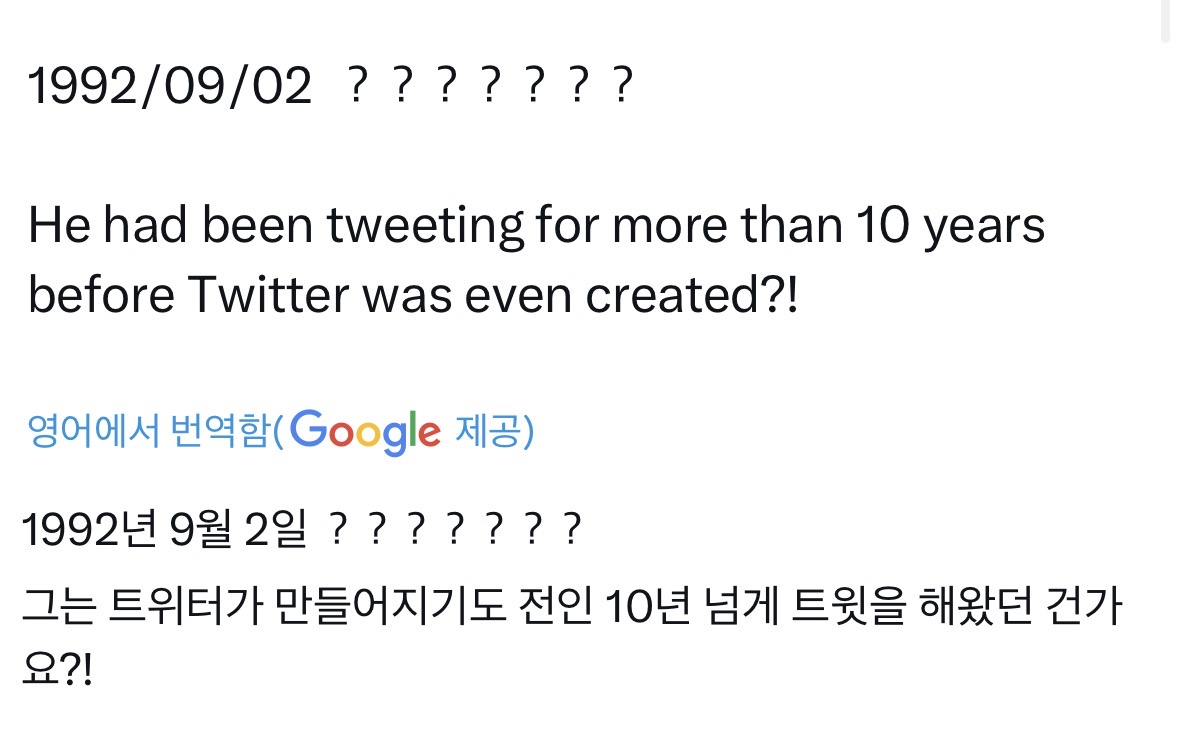Click the question marks after 1992/09/02
The width and height of the screenshot is (1179, 731).
pyautogui.click(x=488, y=89)
